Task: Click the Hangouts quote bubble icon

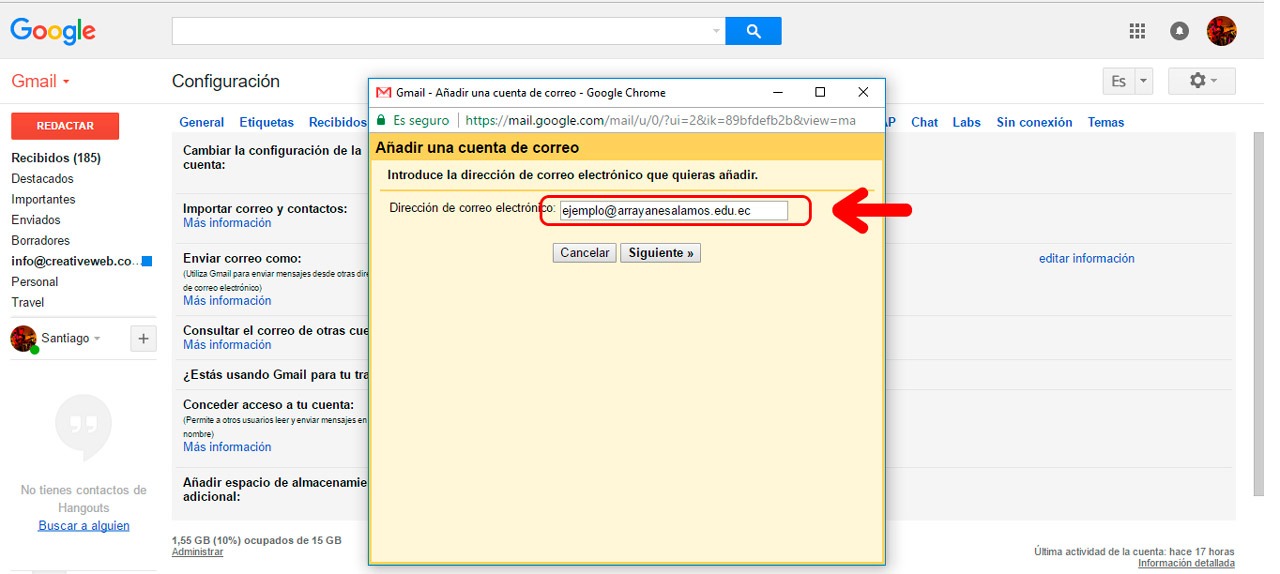Action: tap(84, 428)
